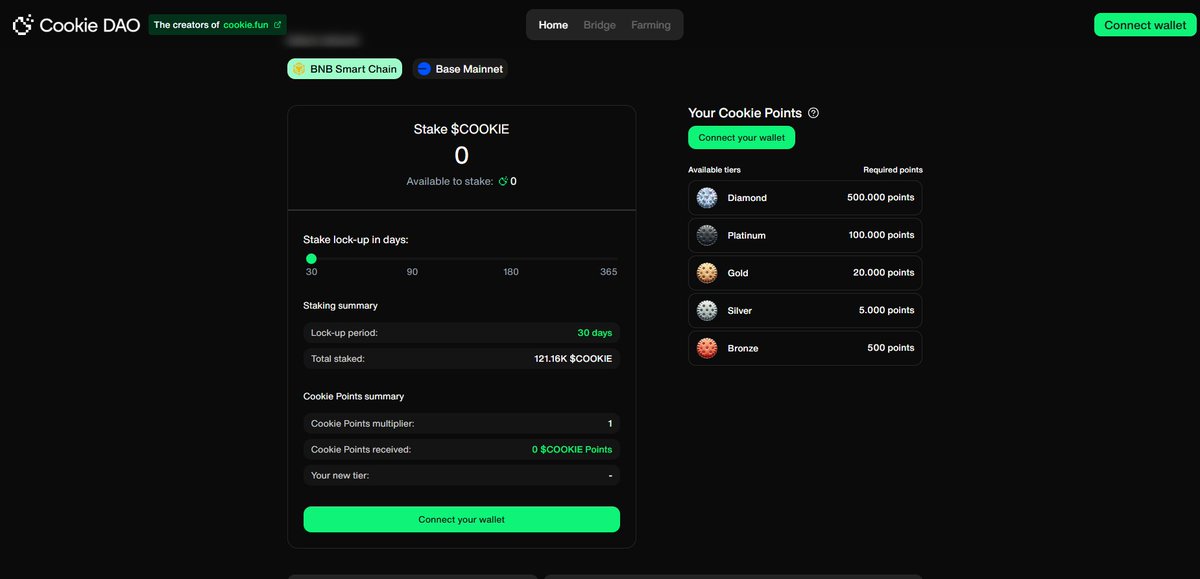Click the Gold tier cookie icon
This screenshot has height=579, width=1200.
coord(707,273)
